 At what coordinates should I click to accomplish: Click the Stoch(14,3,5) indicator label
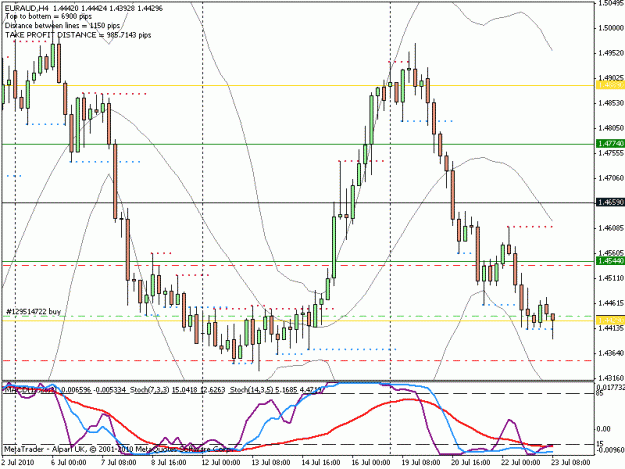pyautogui.click(x=252, y=390)
